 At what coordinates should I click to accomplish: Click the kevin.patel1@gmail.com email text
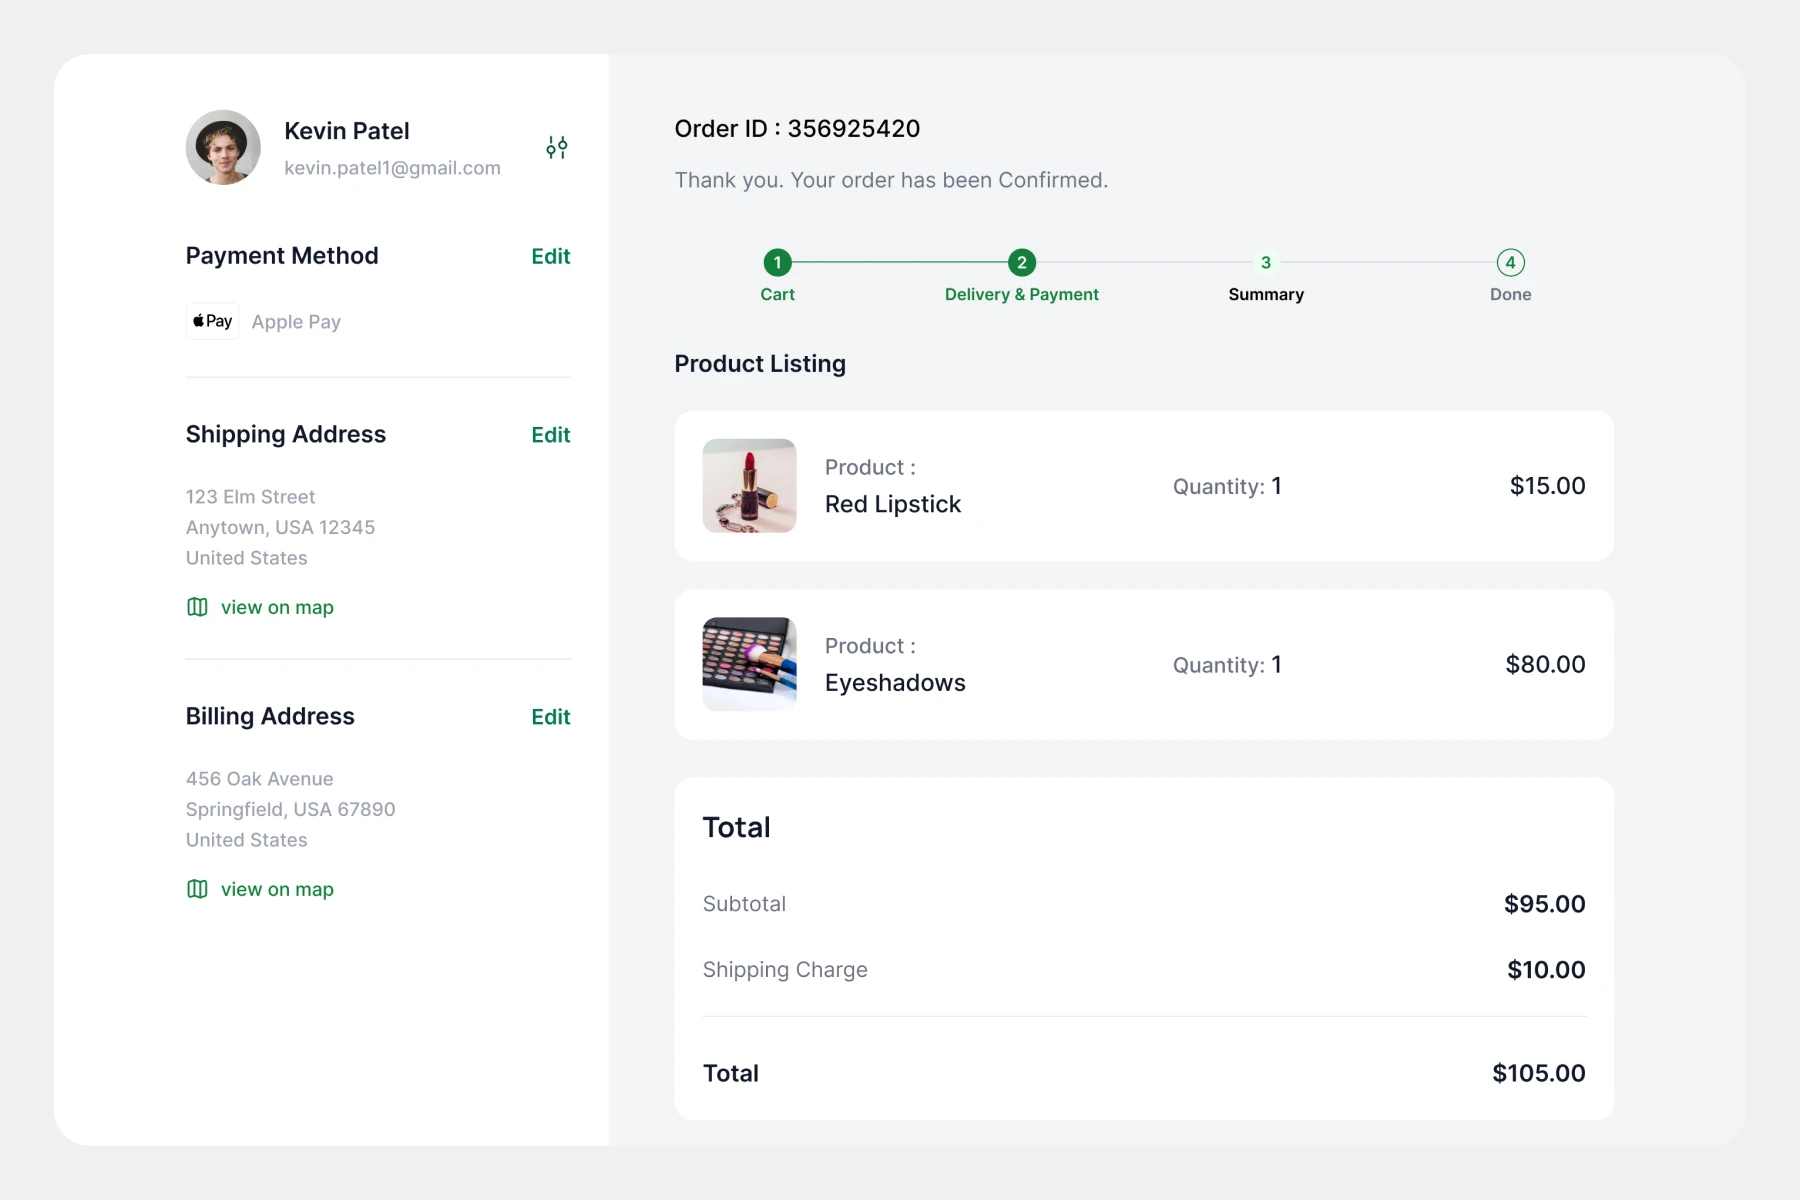coord(392,168)
